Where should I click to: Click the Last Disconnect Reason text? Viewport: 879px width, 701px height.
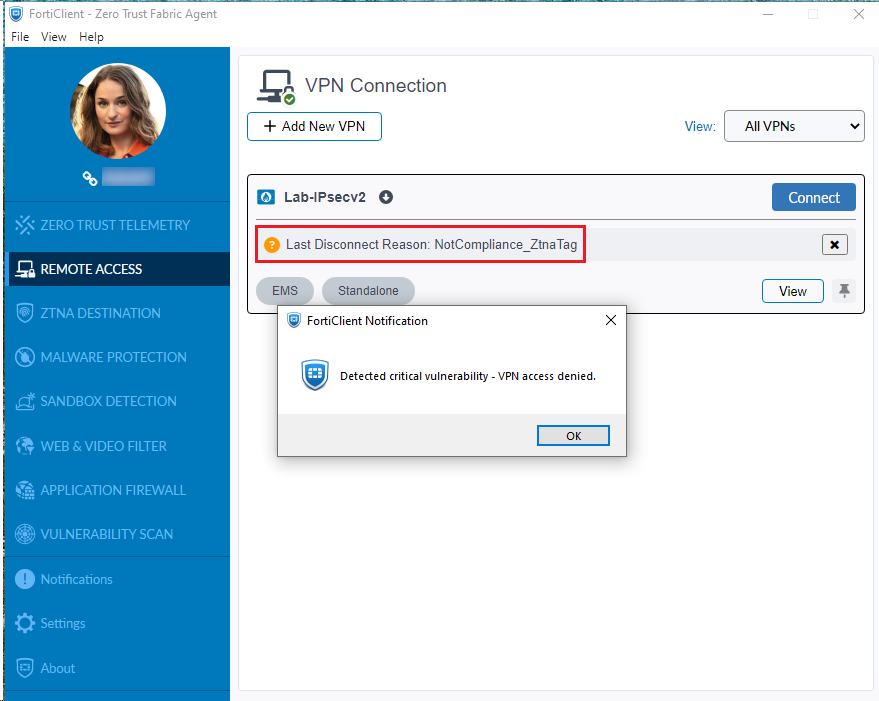pos(431,245)
